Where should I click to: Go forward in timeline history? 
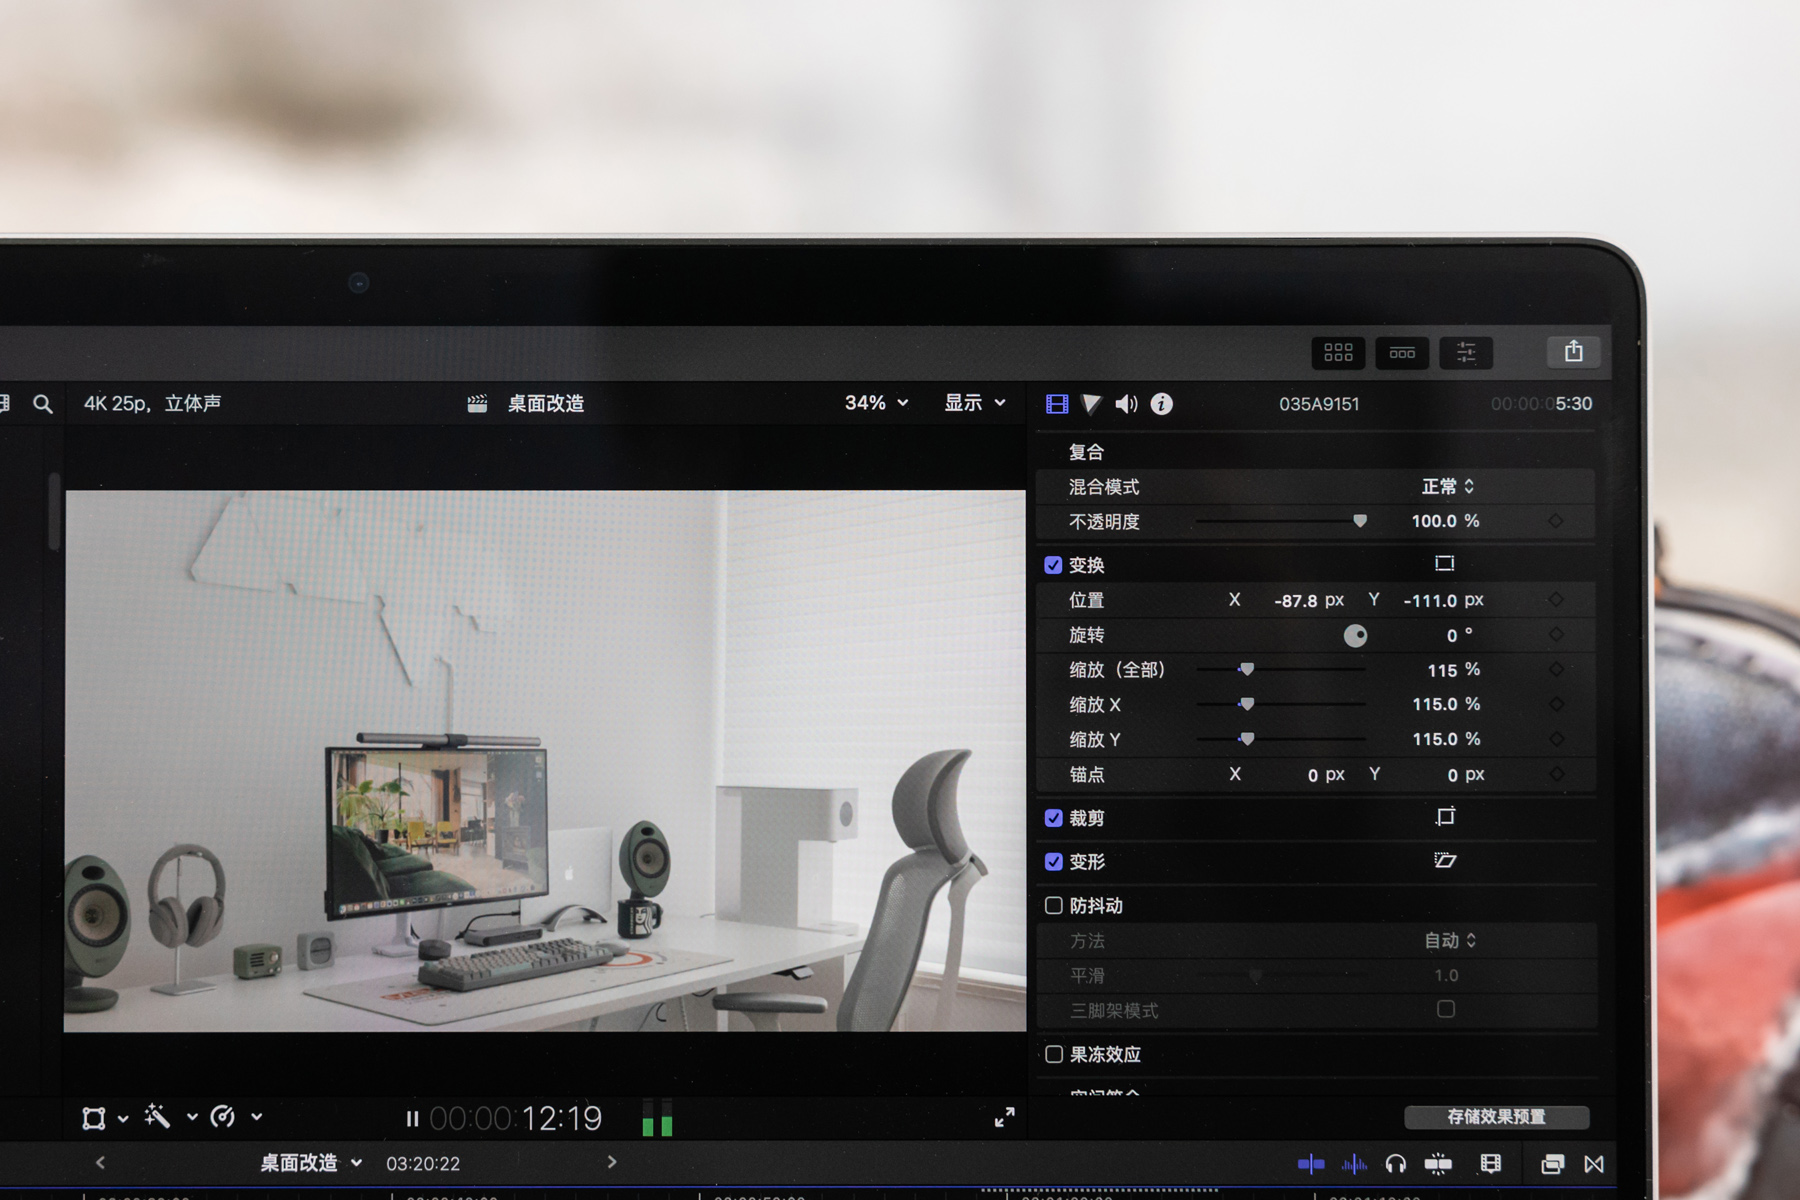click(612, 1162)
